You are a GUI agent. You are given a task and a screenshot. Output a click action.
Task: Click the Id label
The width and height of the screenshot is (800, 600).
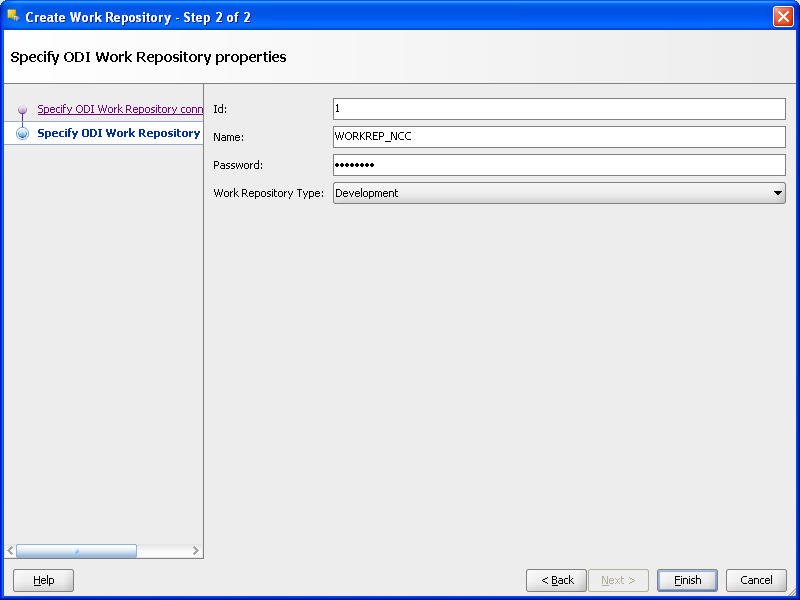(220, 109)
